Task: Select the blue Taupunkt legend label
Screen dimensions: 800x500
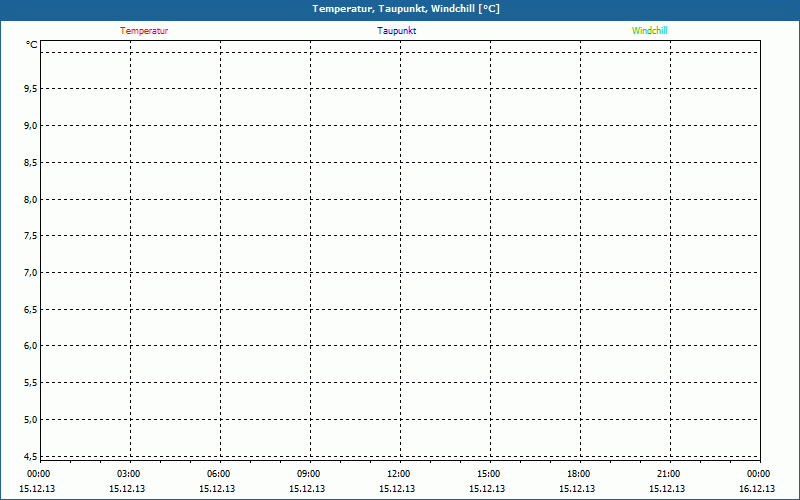Action: pyautogui.click(x=397, y=31)
